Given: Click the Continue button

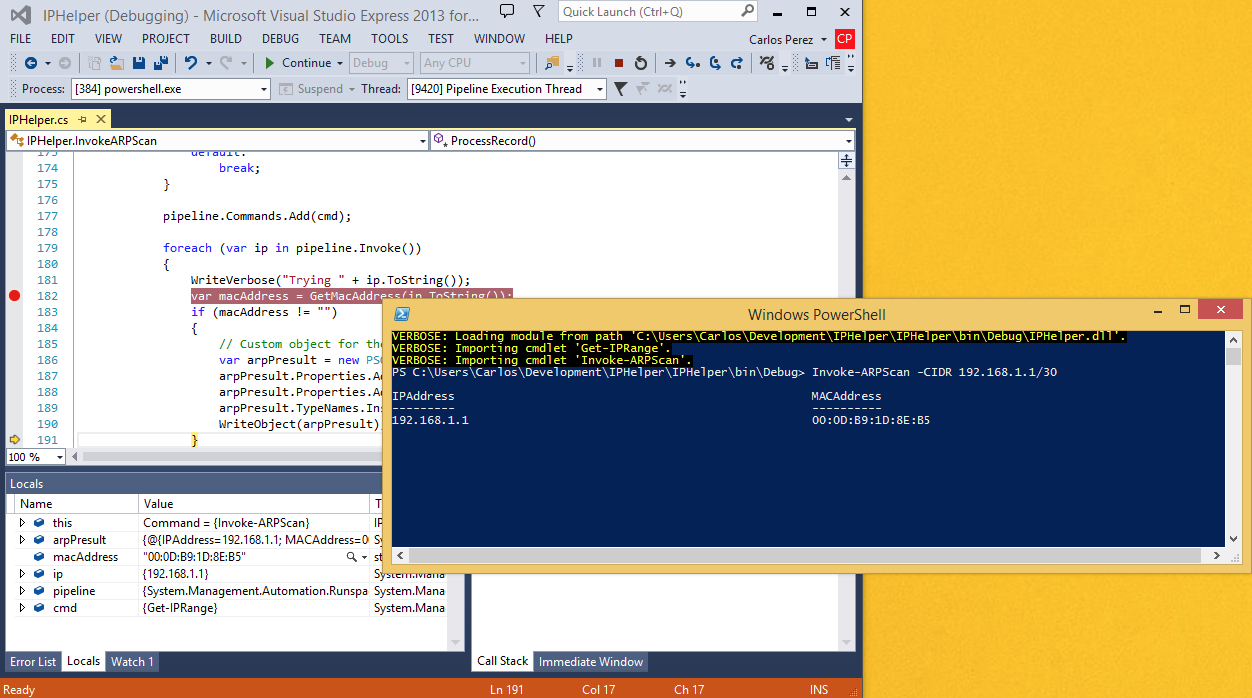Looking at the screenshot, I should 297,63.
